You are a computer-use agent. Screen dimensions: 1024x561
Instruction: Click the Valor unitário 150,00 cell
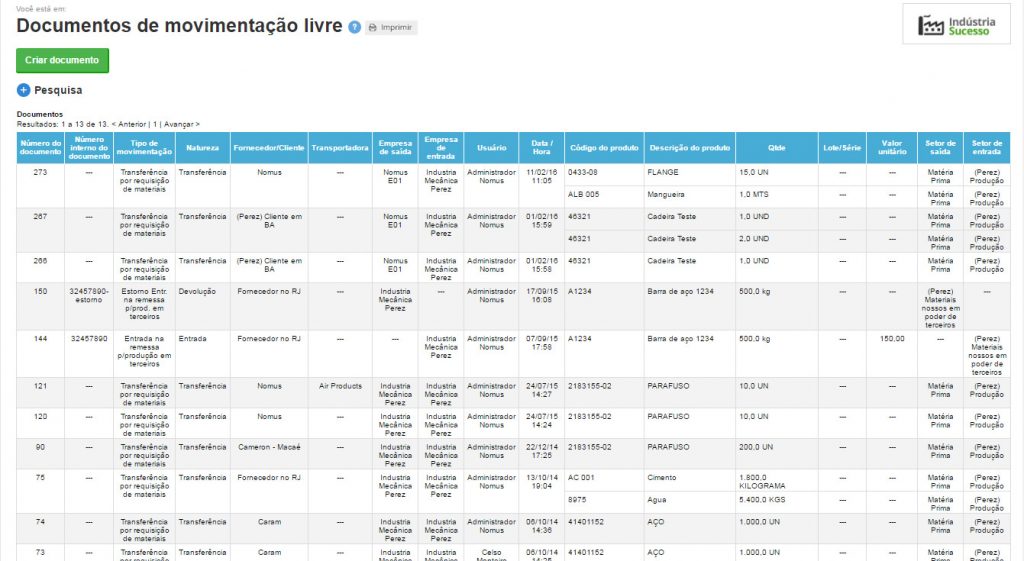[x=892, y=339]
